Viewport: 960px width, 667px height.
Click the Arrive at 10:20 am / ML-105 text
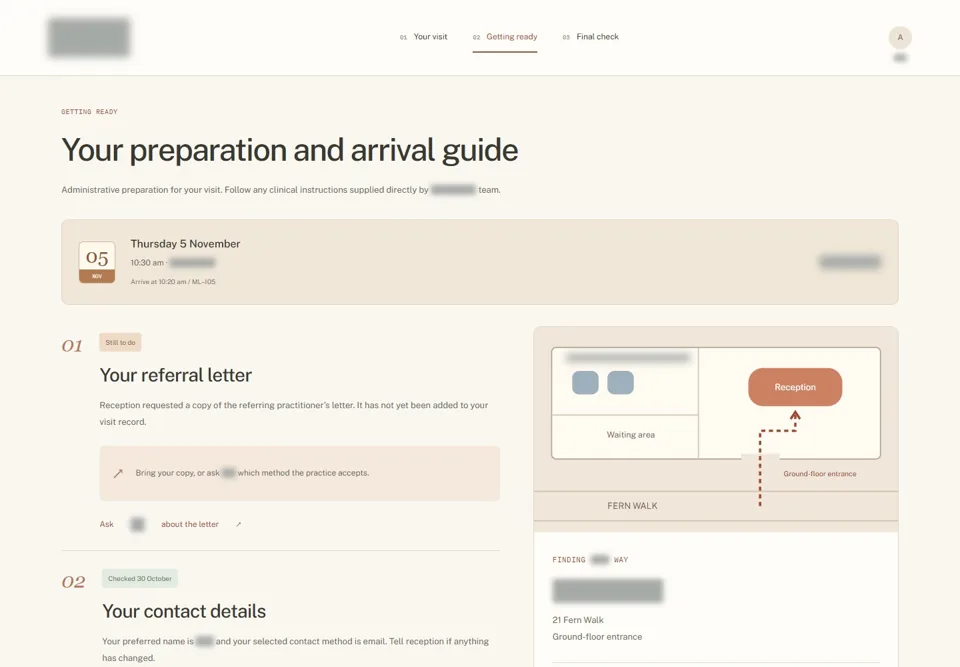[173, 282]
